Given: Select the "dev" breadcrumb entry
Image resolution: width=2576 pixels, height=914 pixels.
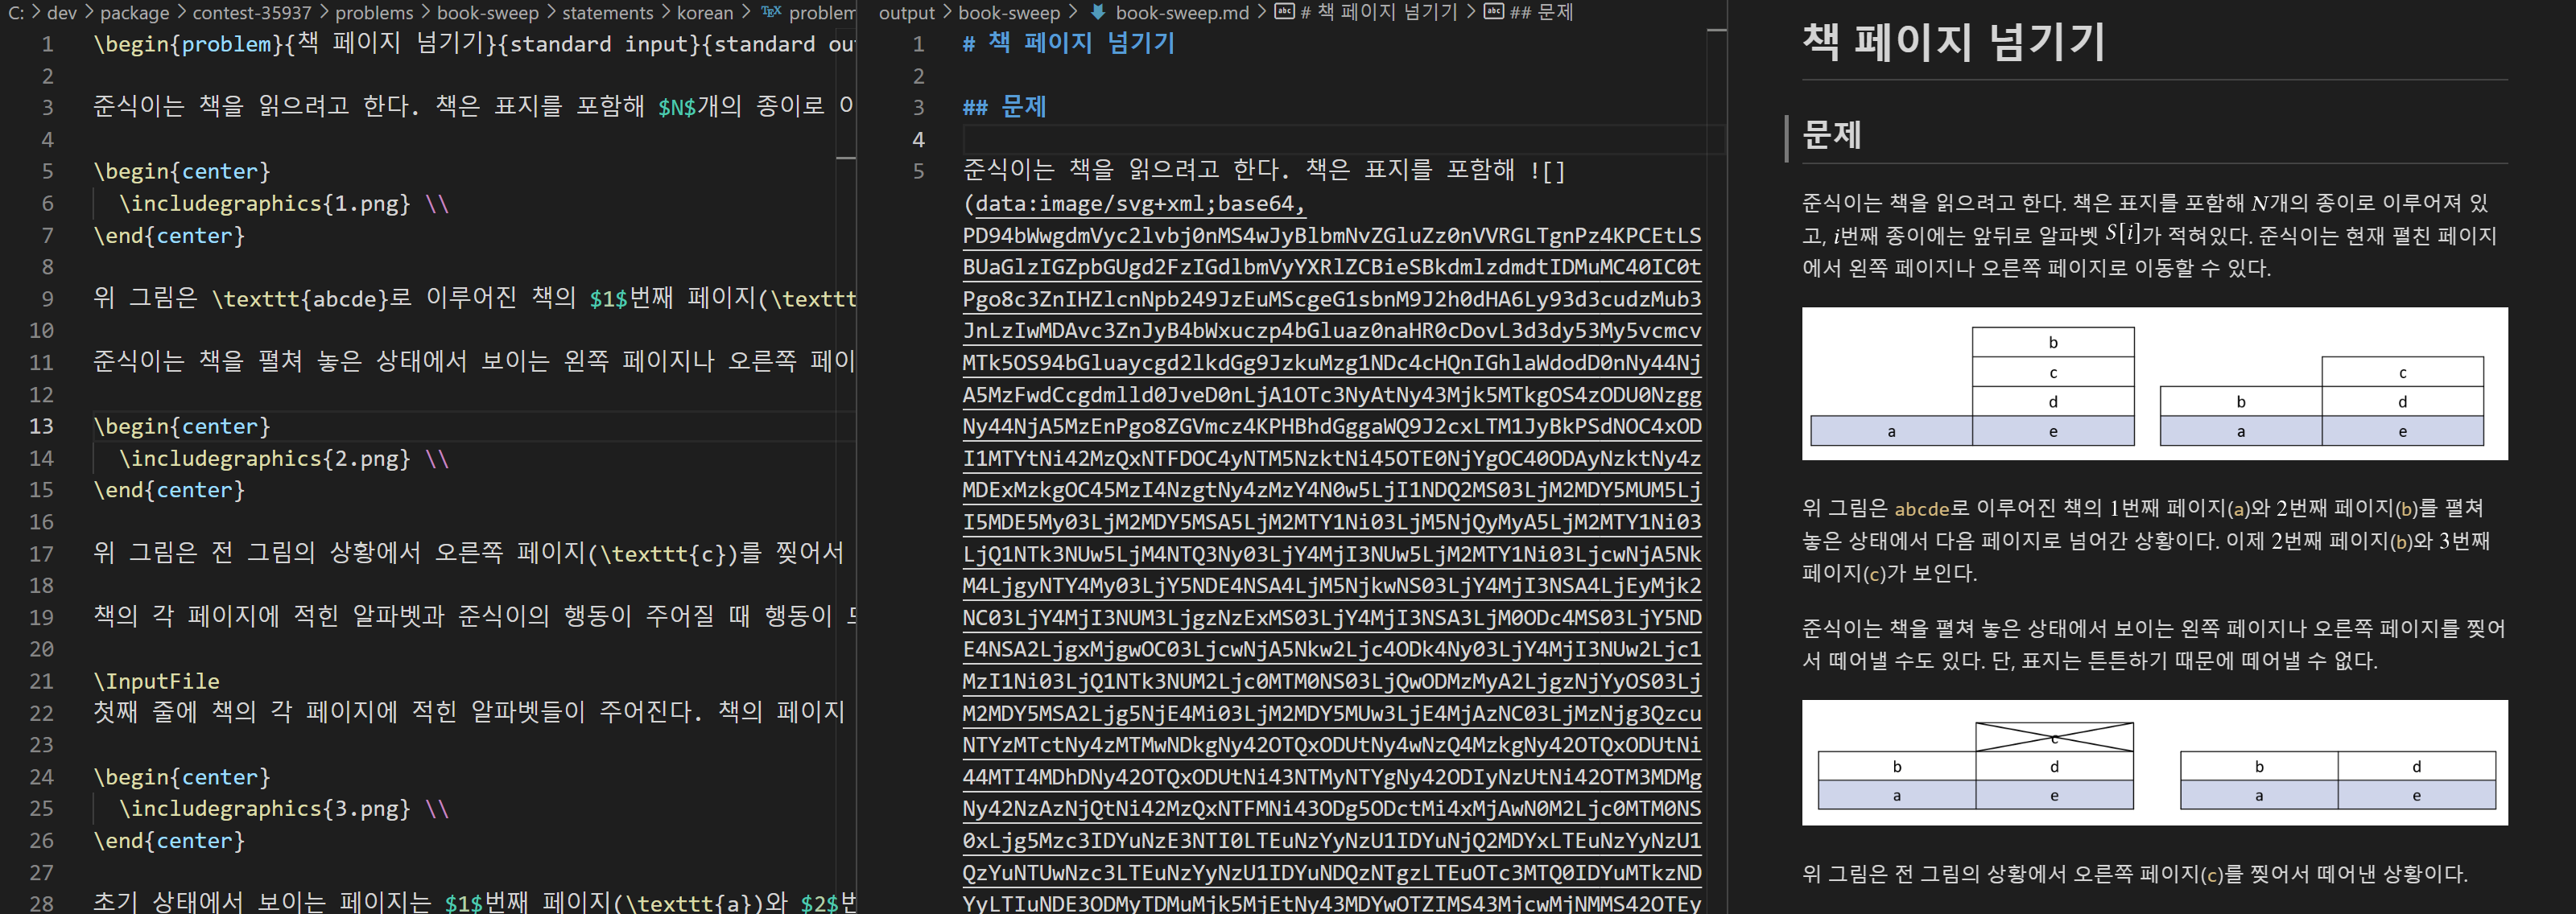Looking at the screenshot, I should pos(62,12).
